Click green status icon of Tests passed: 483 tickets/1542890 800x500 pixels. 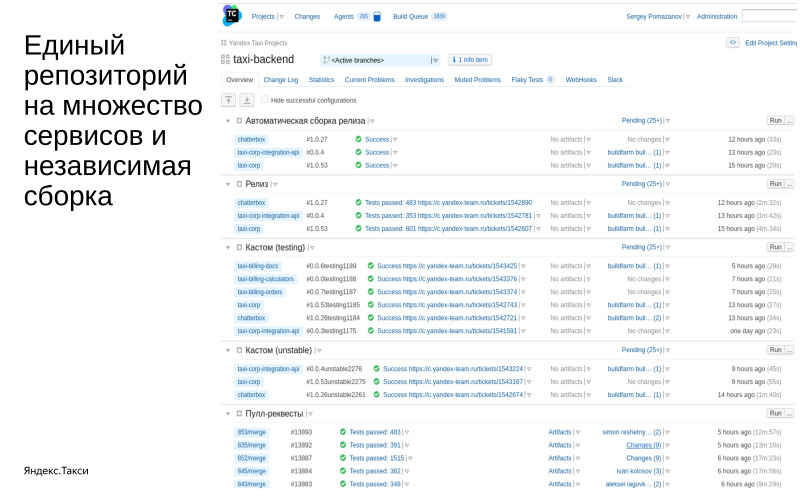[x=358, y=203]
